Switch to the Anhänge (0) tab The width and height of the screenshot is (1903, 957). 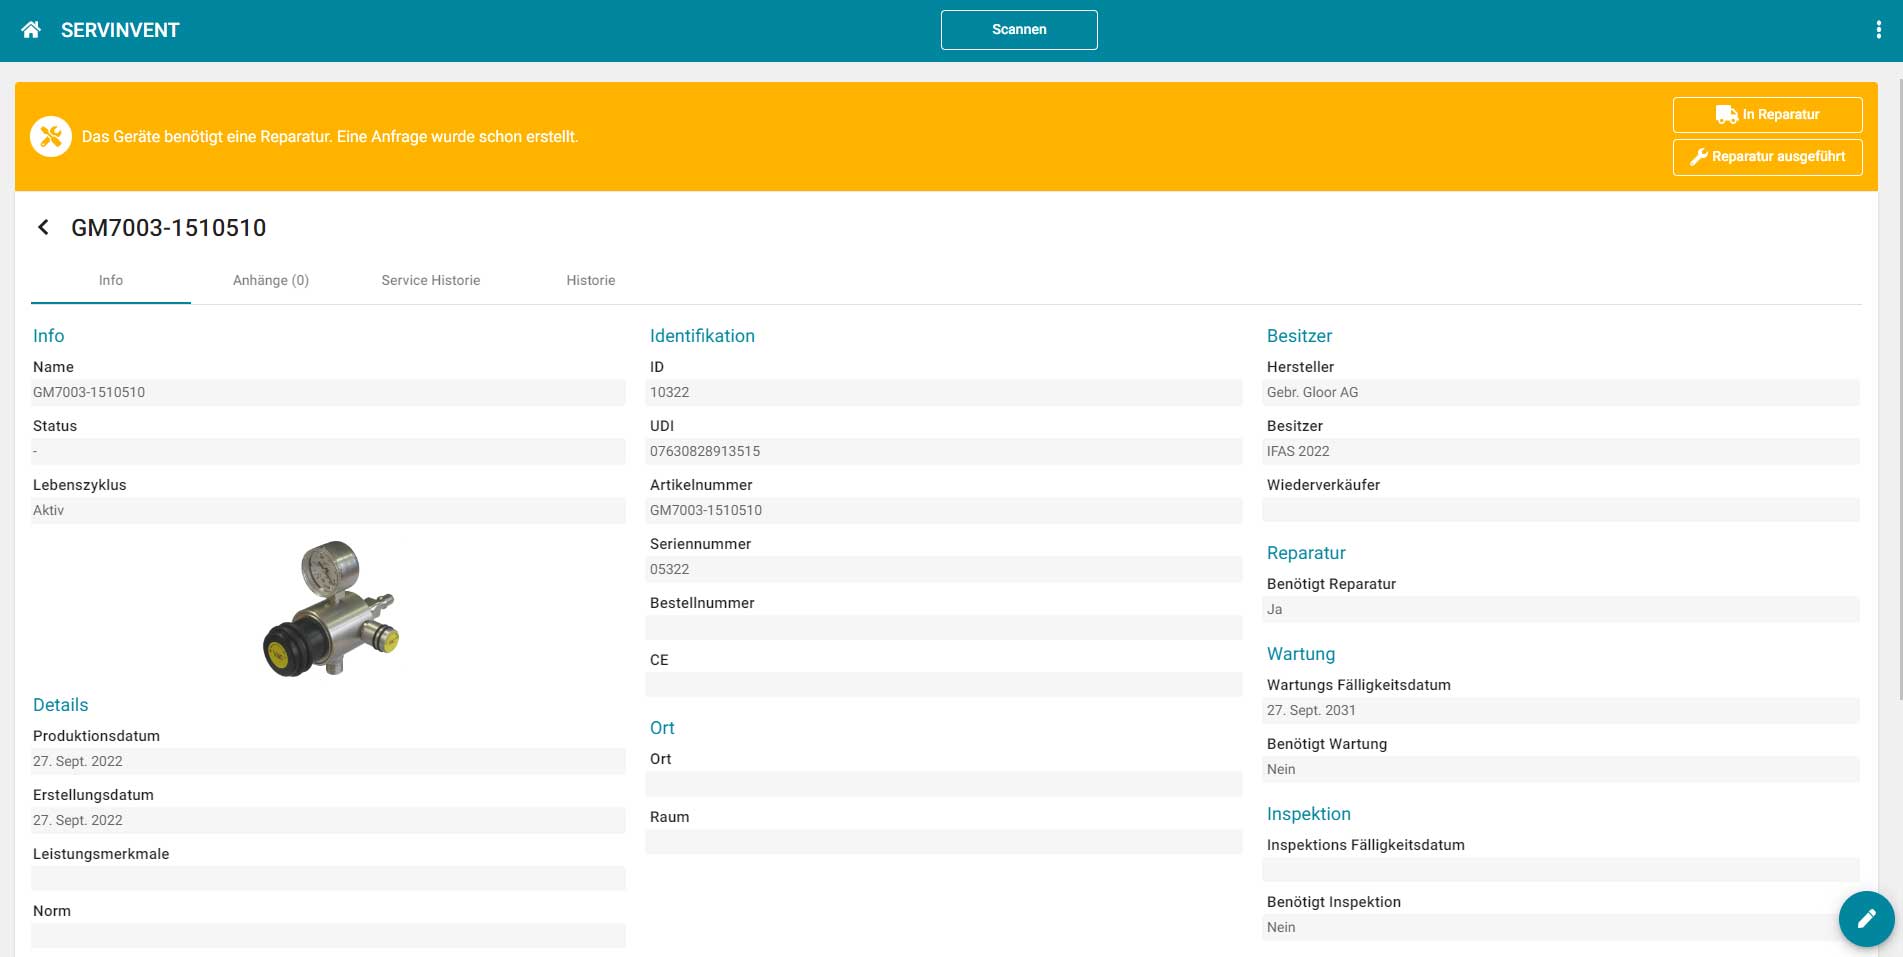[271, 281]
